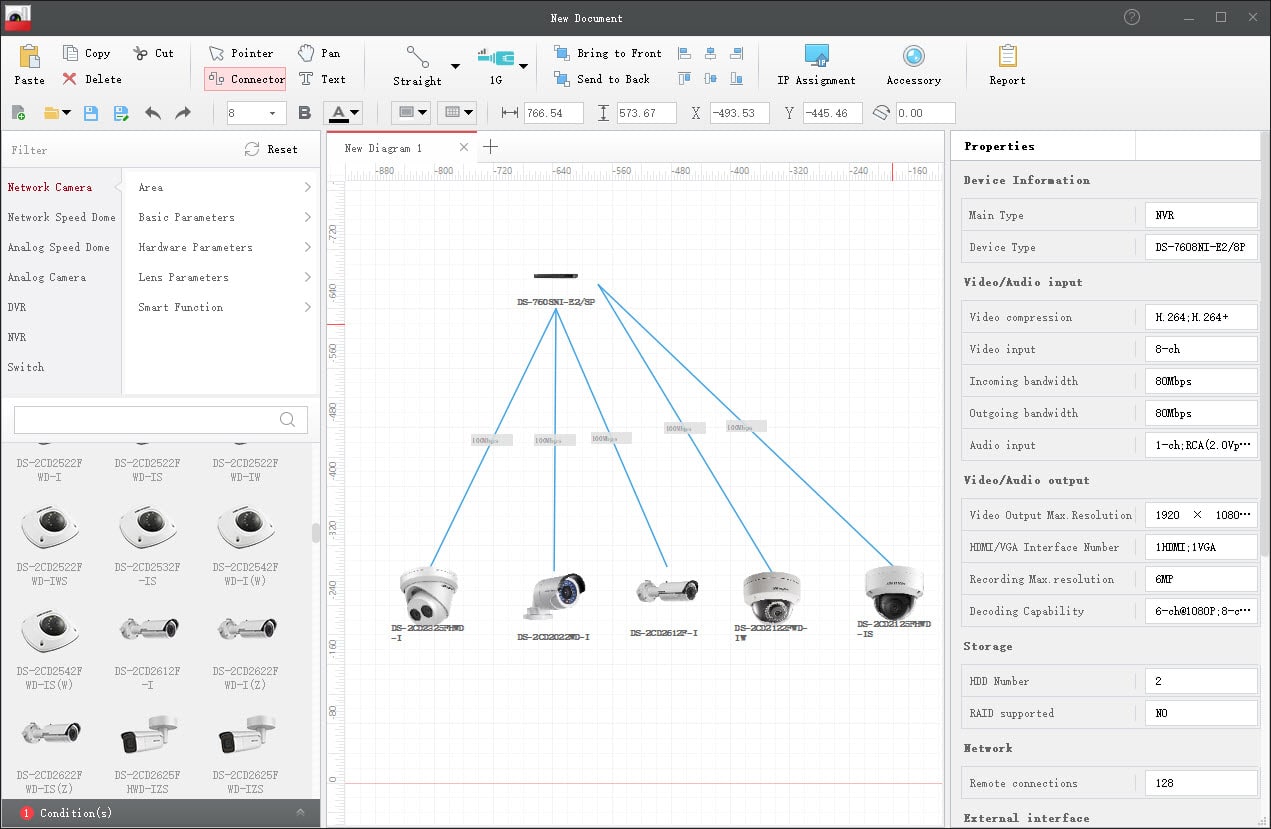Select the Straight connector line style
Image resolution: width=1271 pixels, height=829 pixels.
(417, 66)
